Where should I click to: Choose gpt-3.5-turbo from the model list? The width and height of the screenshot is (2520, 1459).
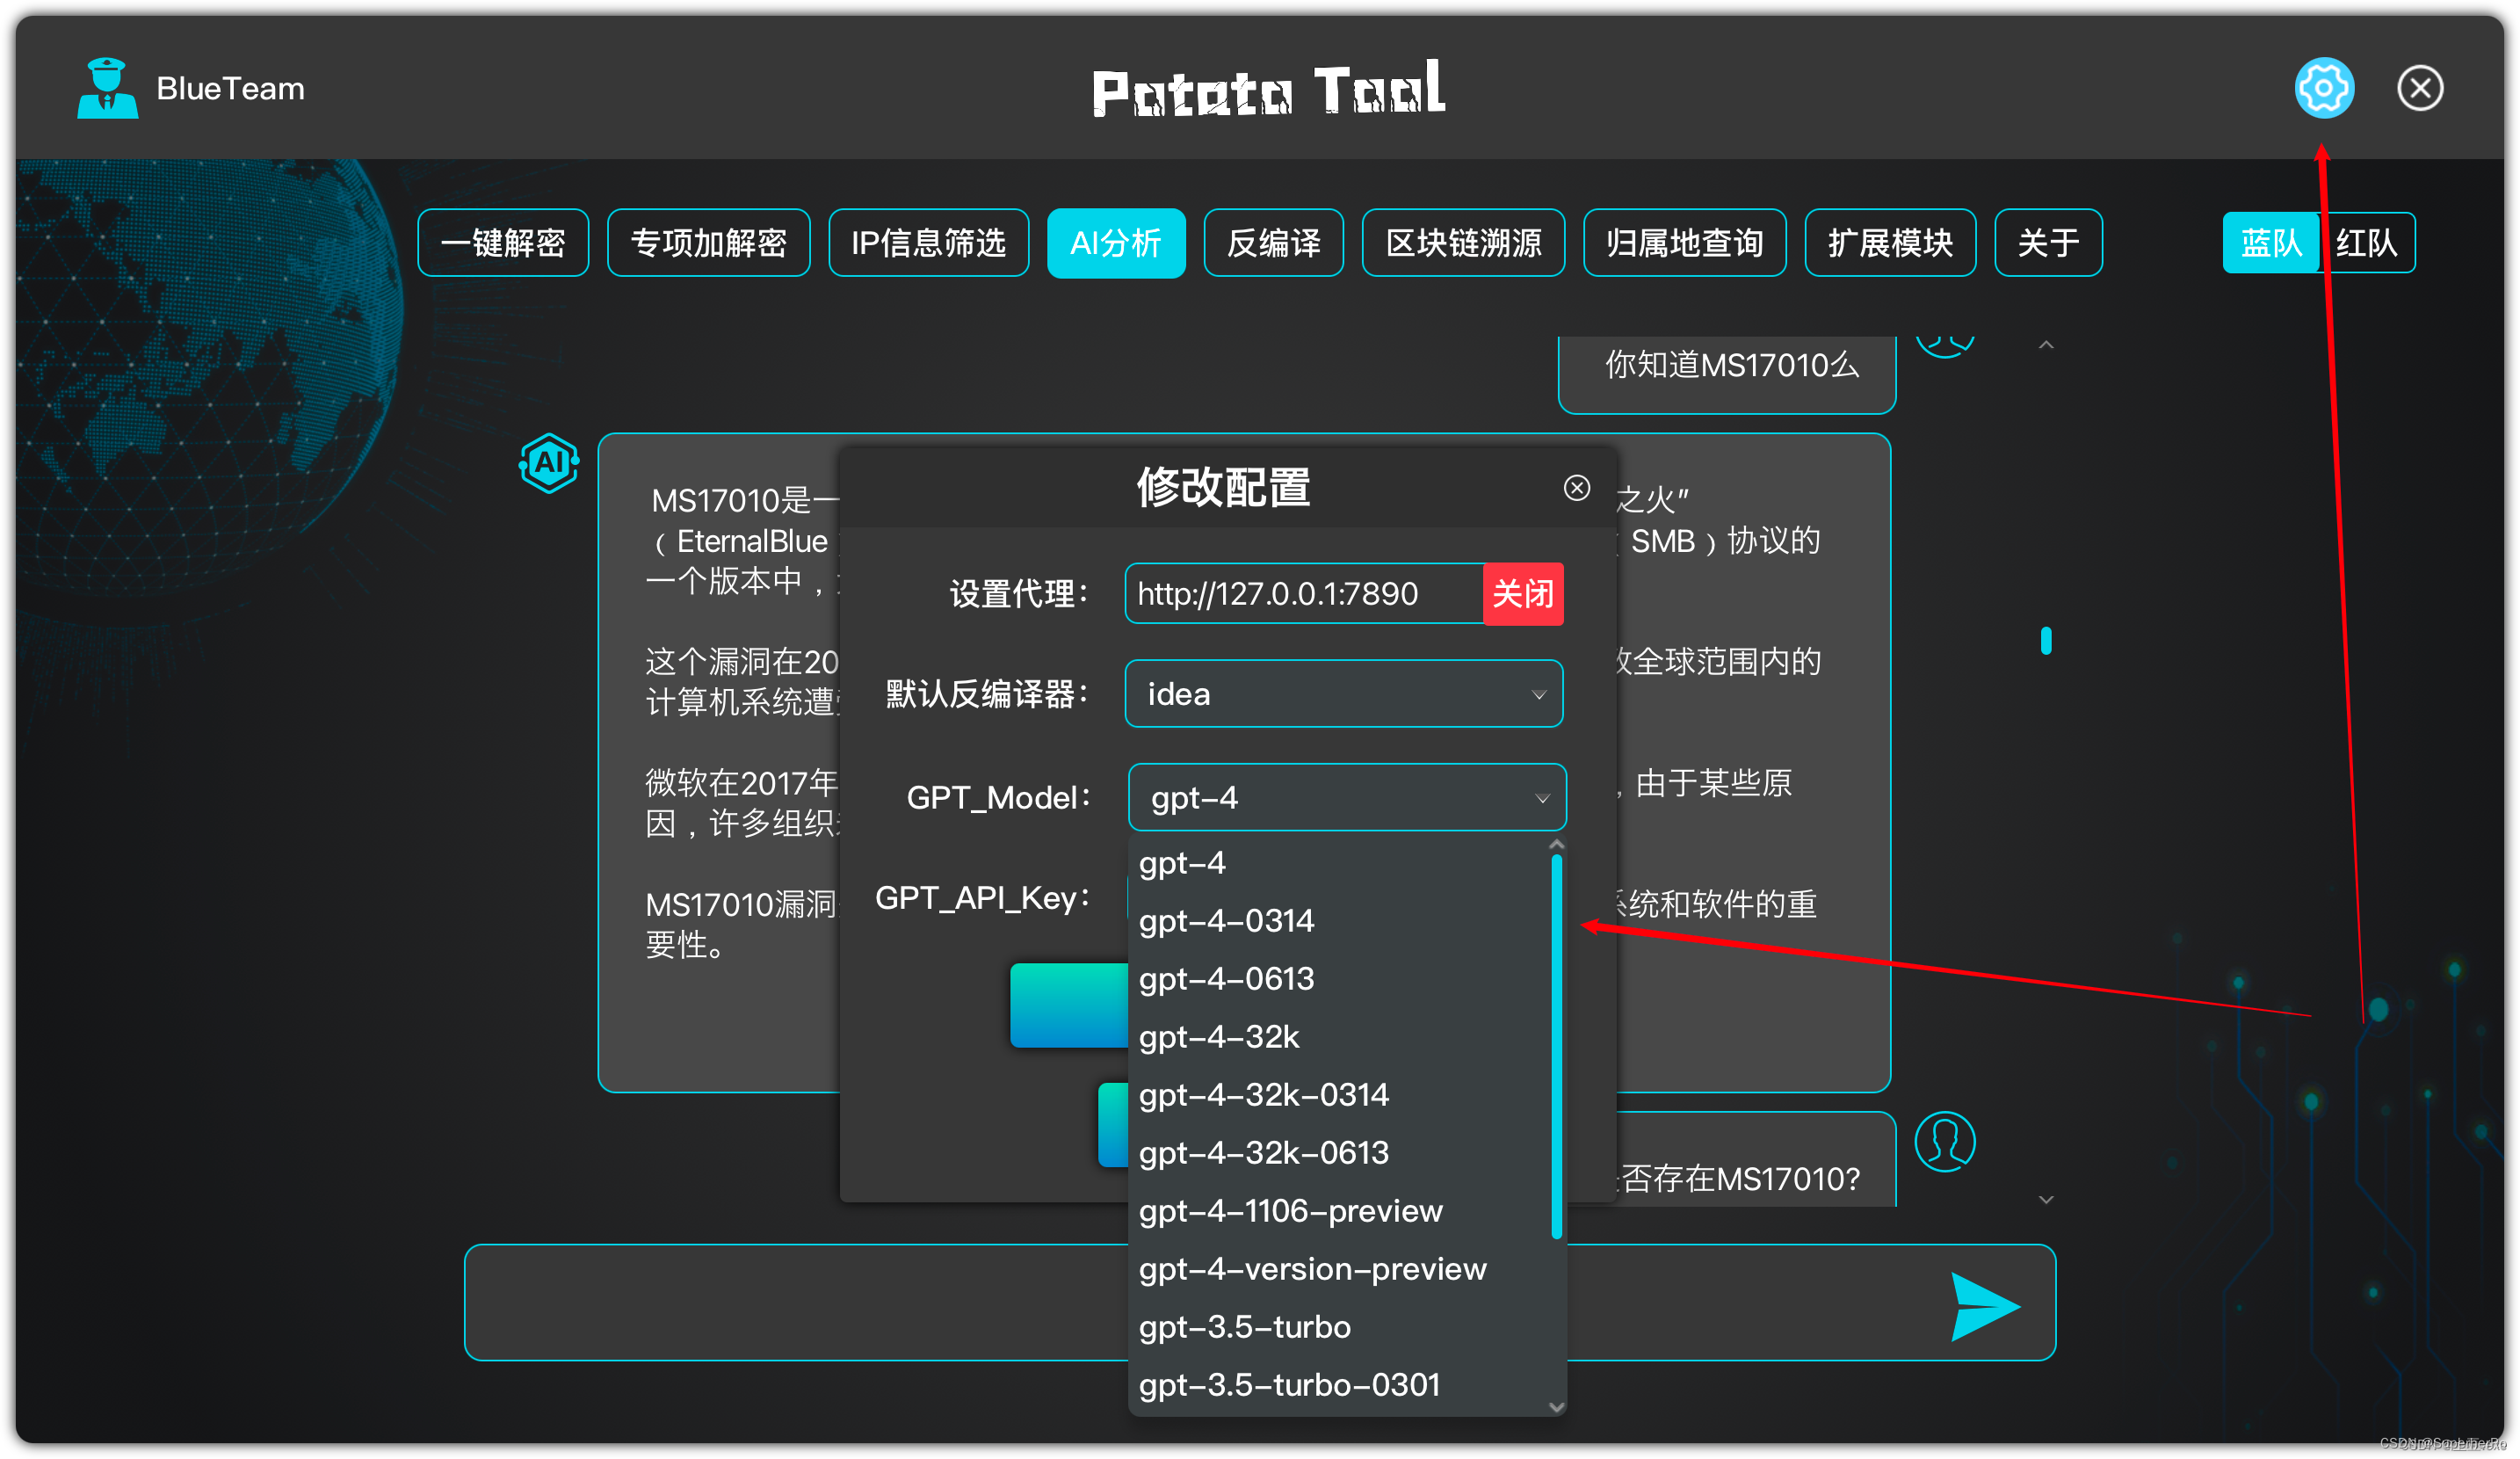pos(1244,1327)
